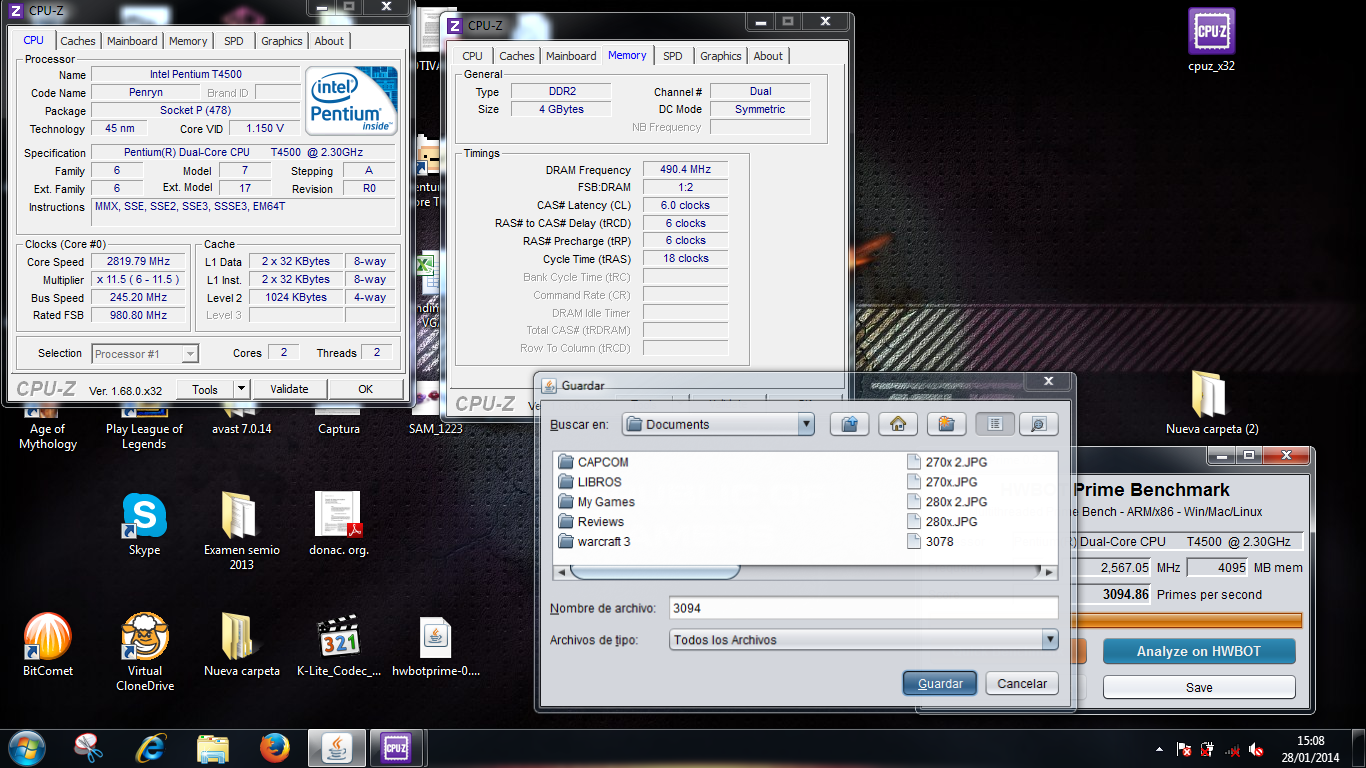Screen dimensions: 1366x768
Task: Open Caches tab in the Processor CPU-Z window
Action: tap(77, 41)
